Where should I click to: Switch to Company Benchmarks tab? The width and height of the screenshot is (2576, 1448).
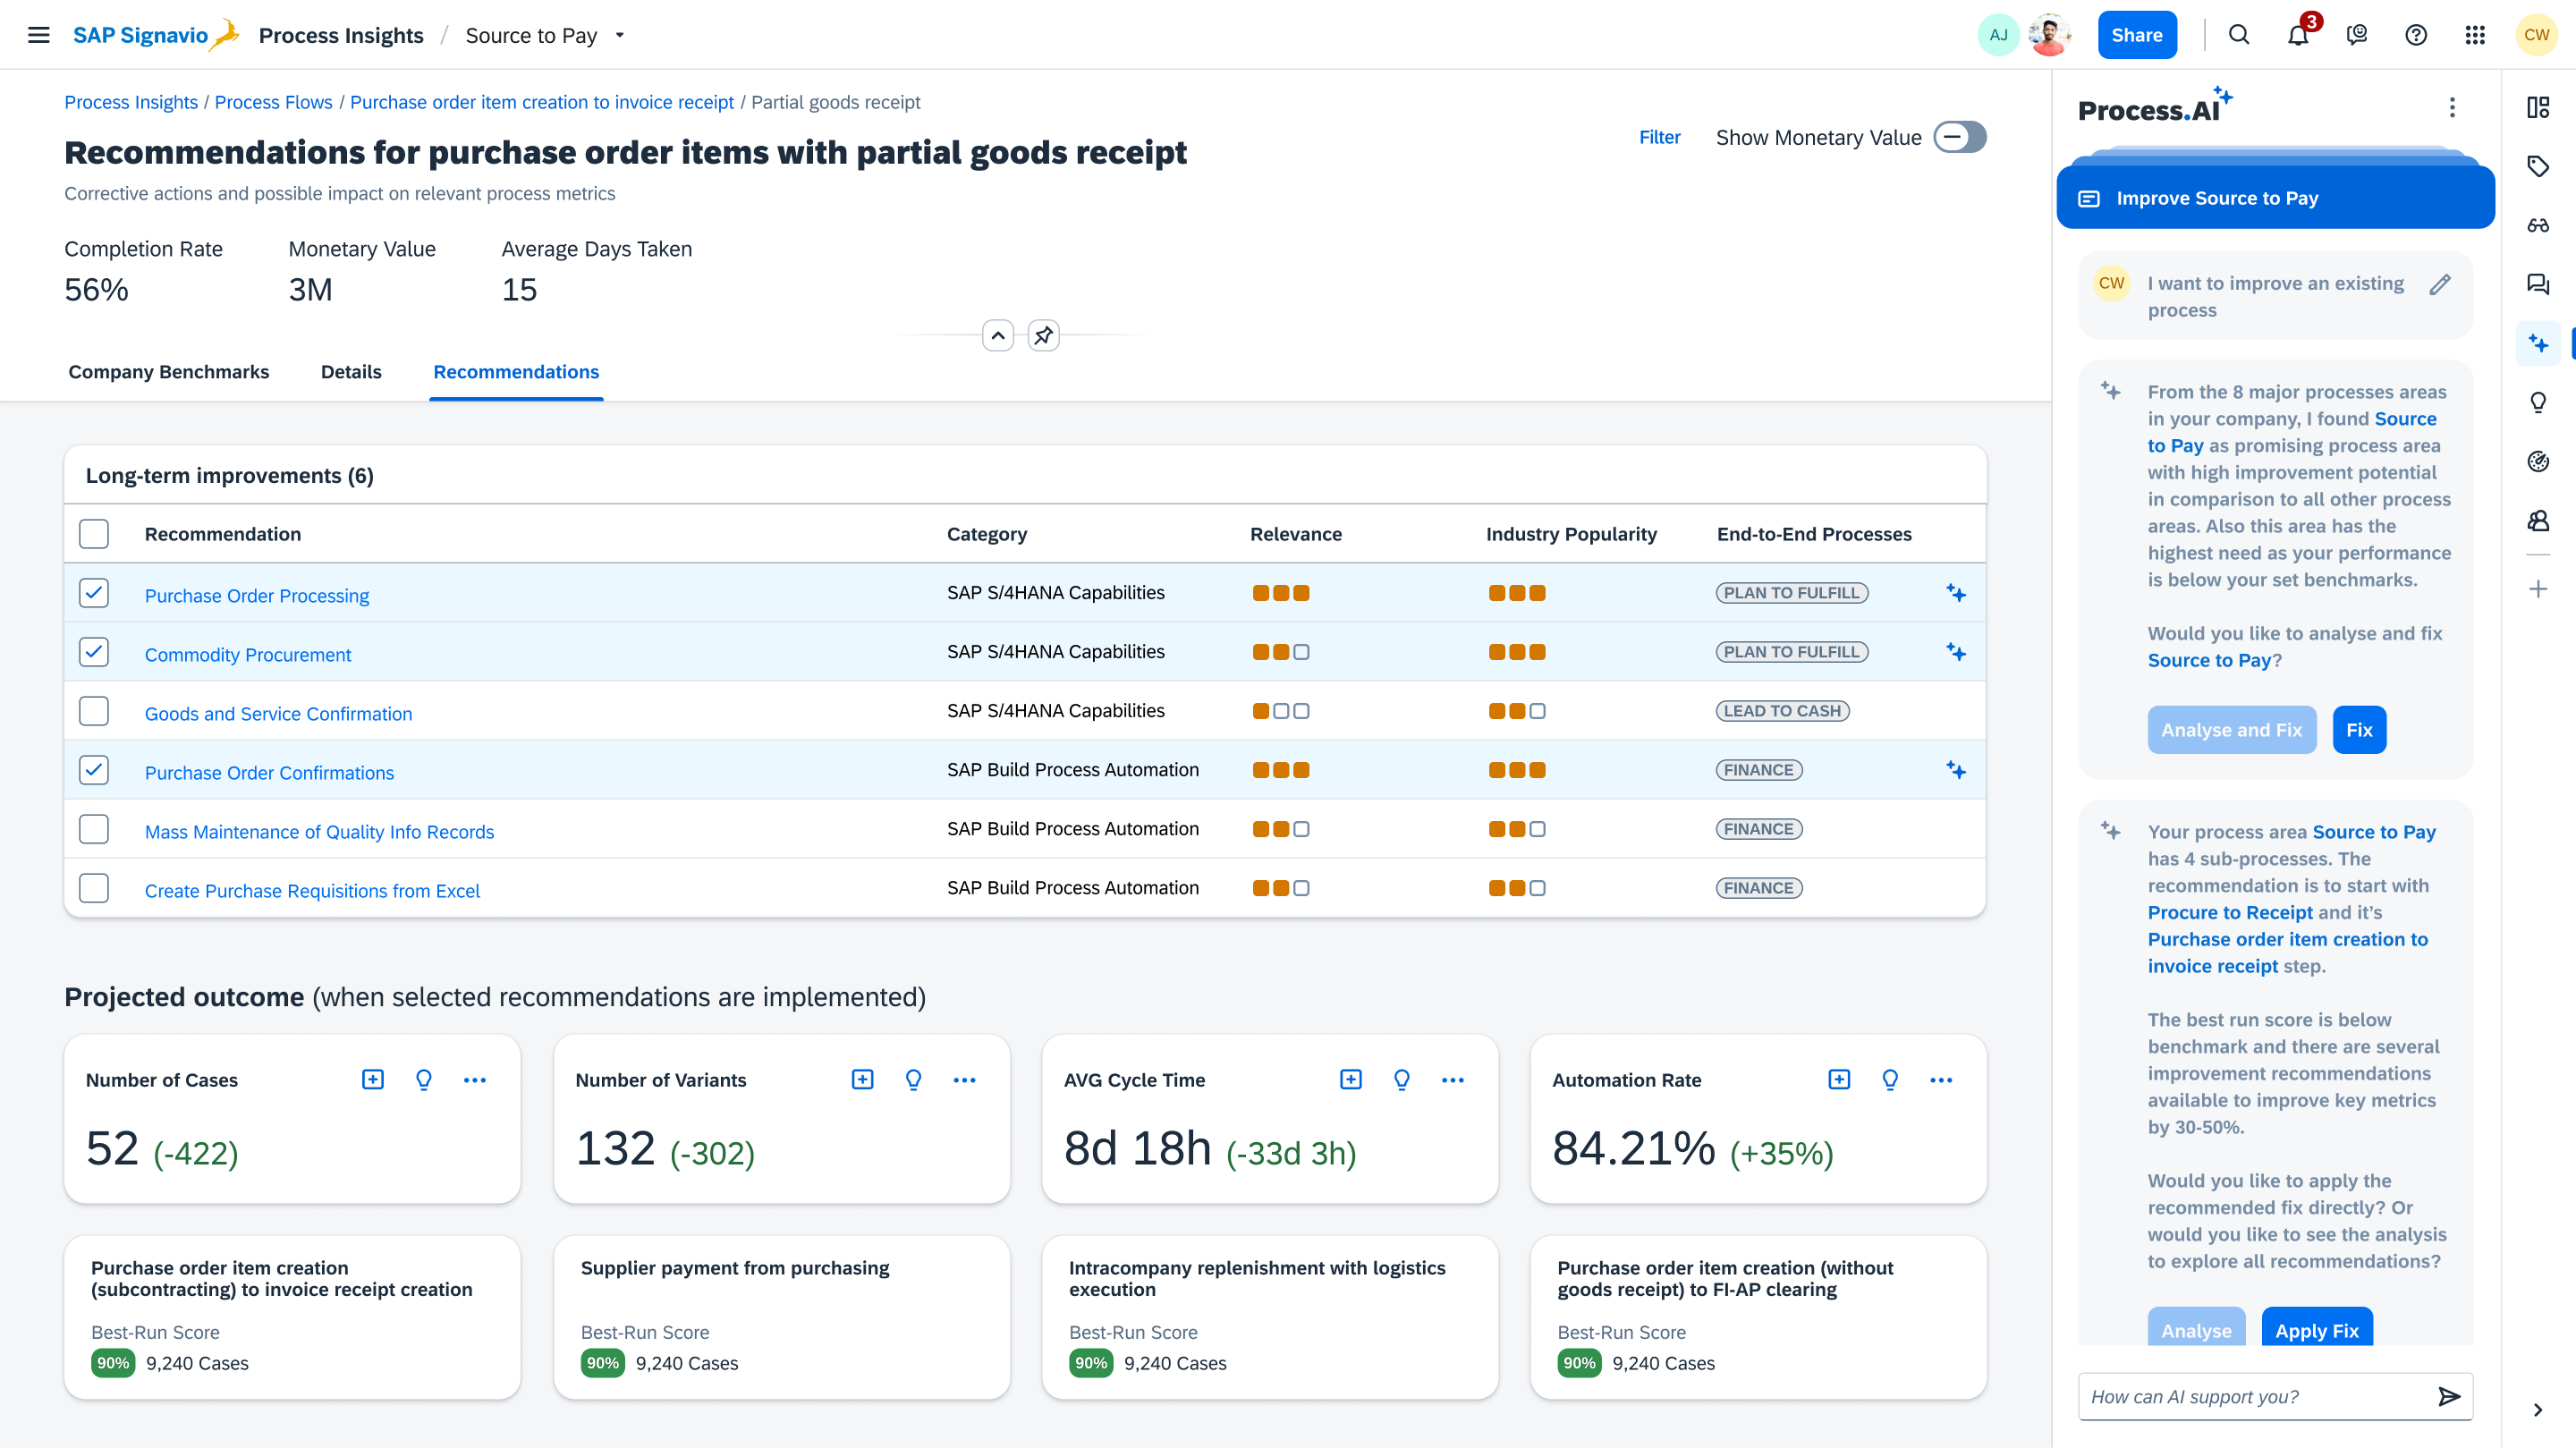tap(168, 372)
